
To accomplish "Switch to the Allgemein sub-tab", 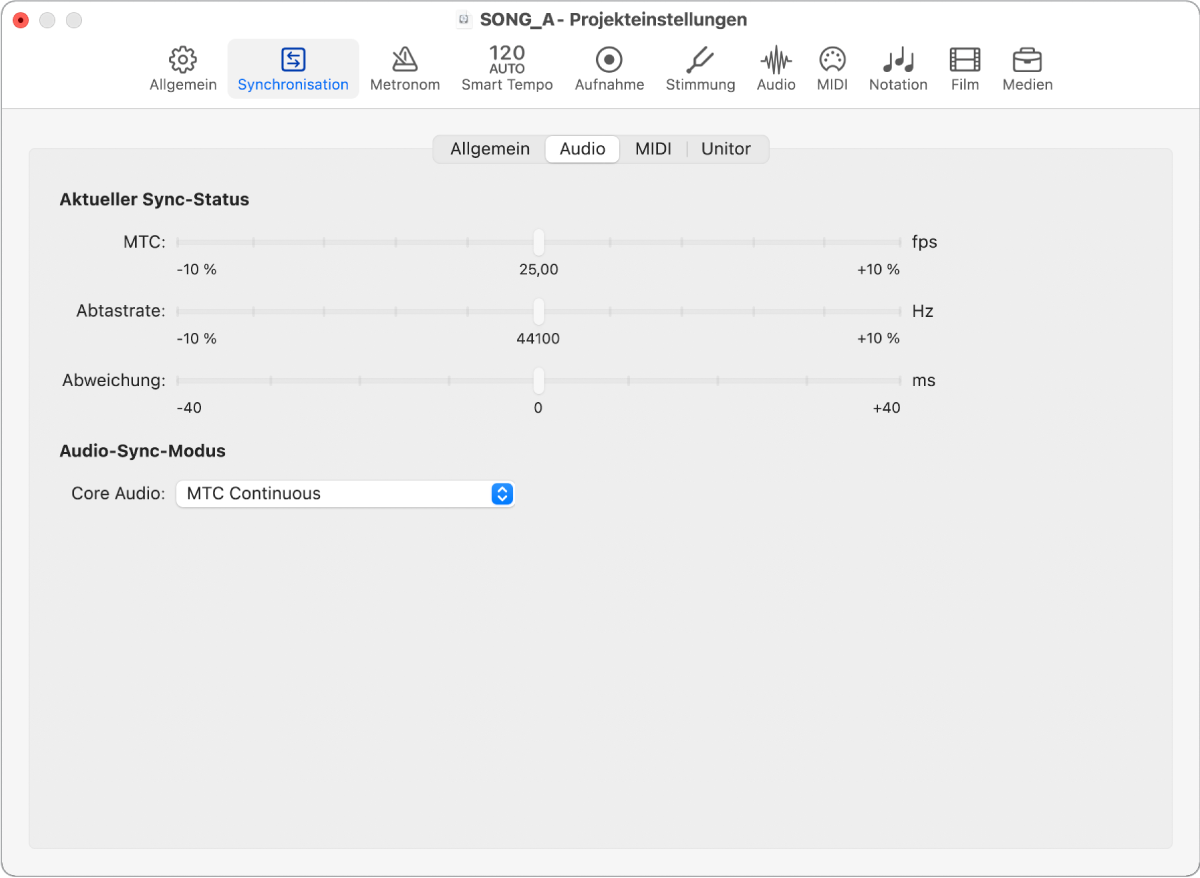I will pyautogui.click(x=490, y=149).
